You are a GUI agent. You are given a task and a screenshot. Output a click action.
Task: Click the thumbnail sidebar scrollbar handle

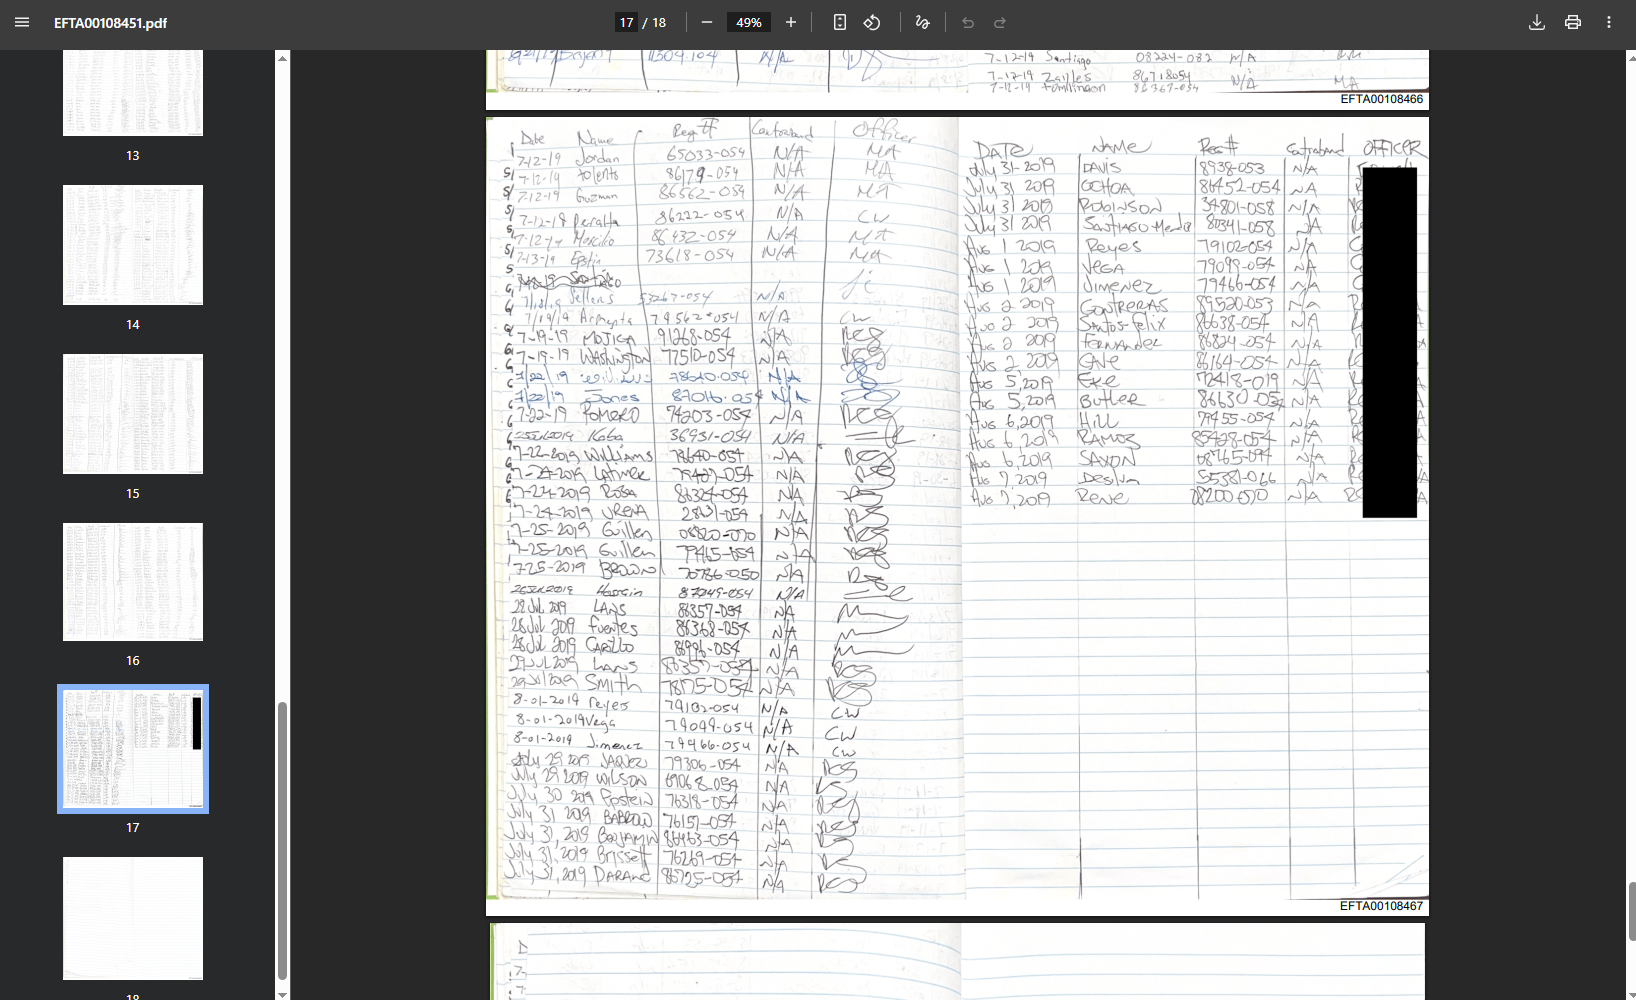pos(282,840)
